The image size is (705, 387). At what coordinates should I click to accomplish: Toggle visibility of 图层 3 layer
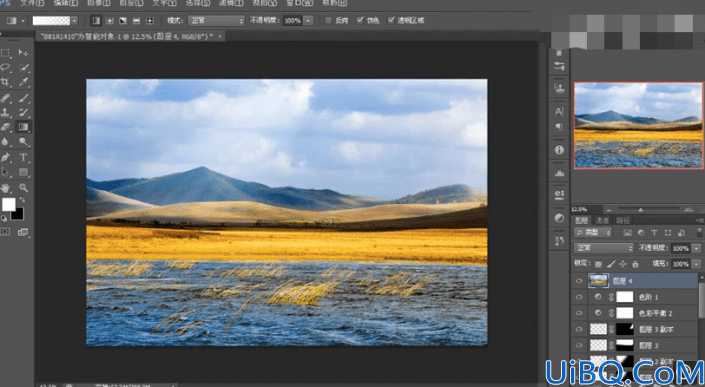(579, 346)
